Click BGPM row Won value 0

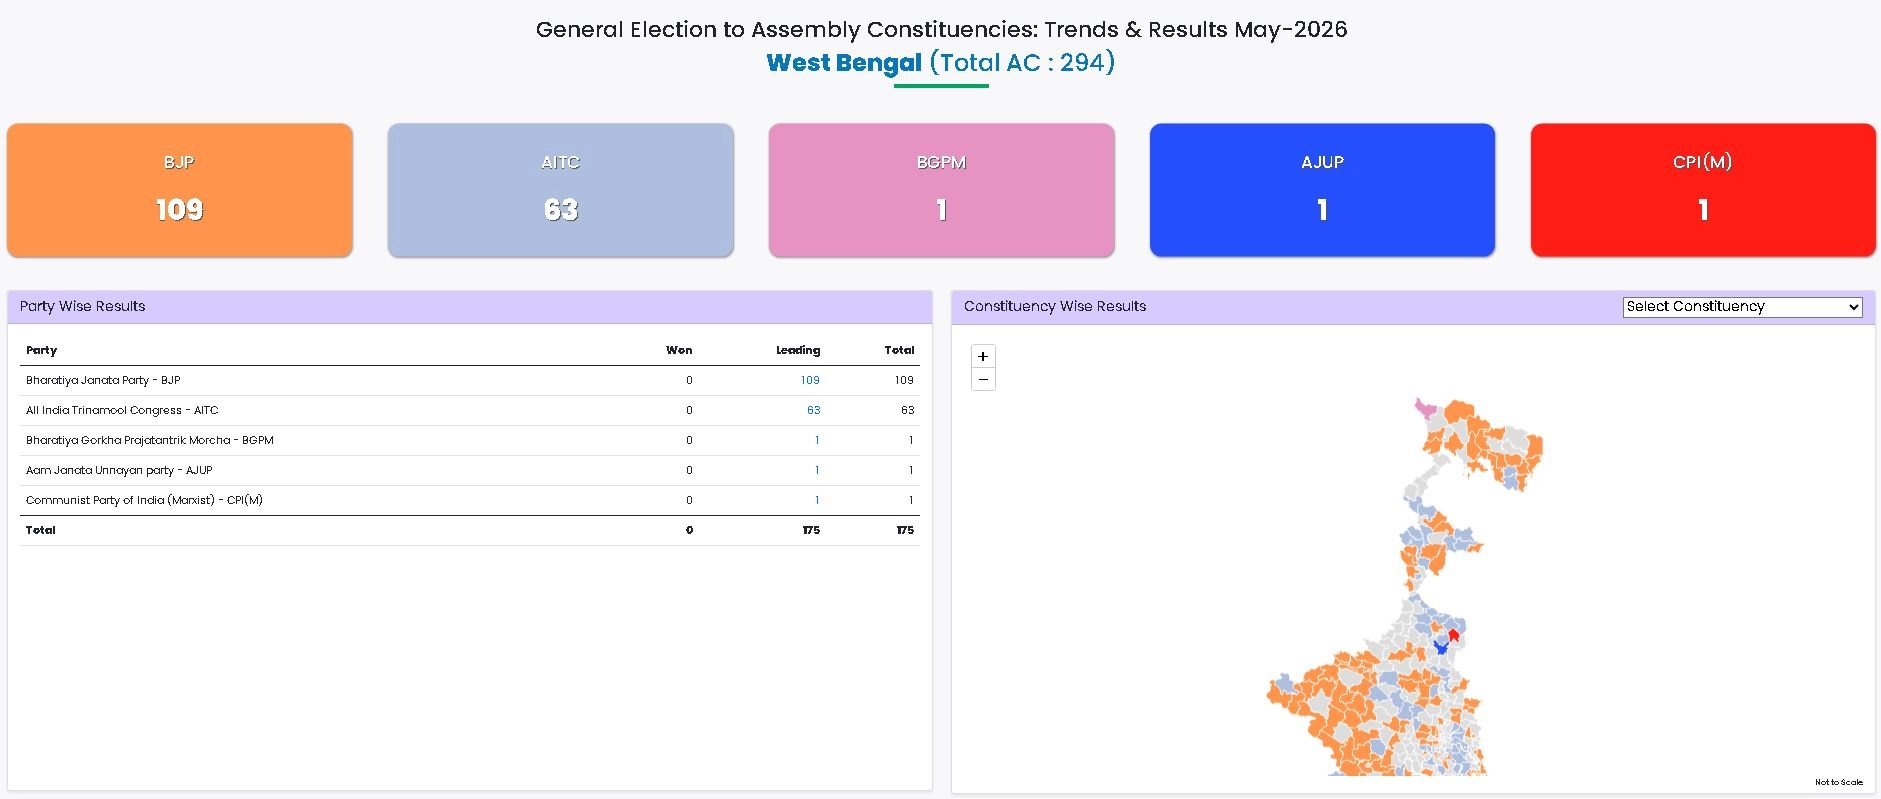click(689, 440)
